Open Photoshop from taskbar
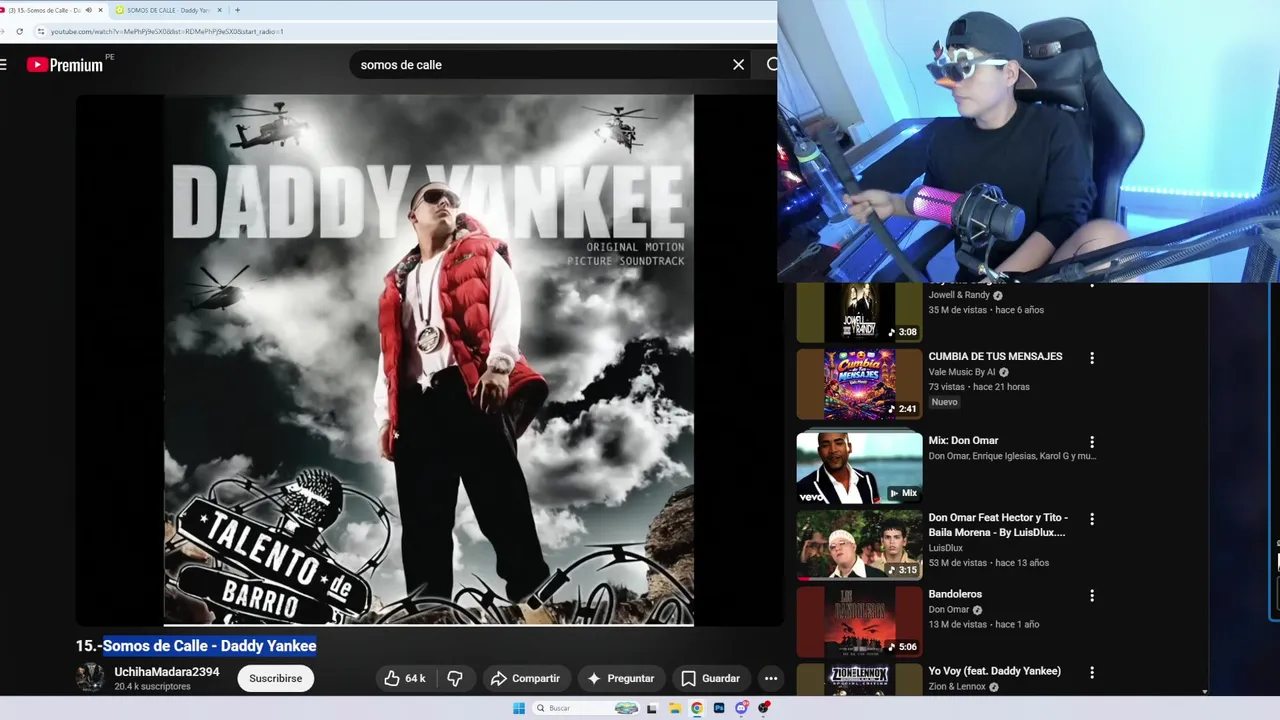1280x720 pixels. click(719, 708)
